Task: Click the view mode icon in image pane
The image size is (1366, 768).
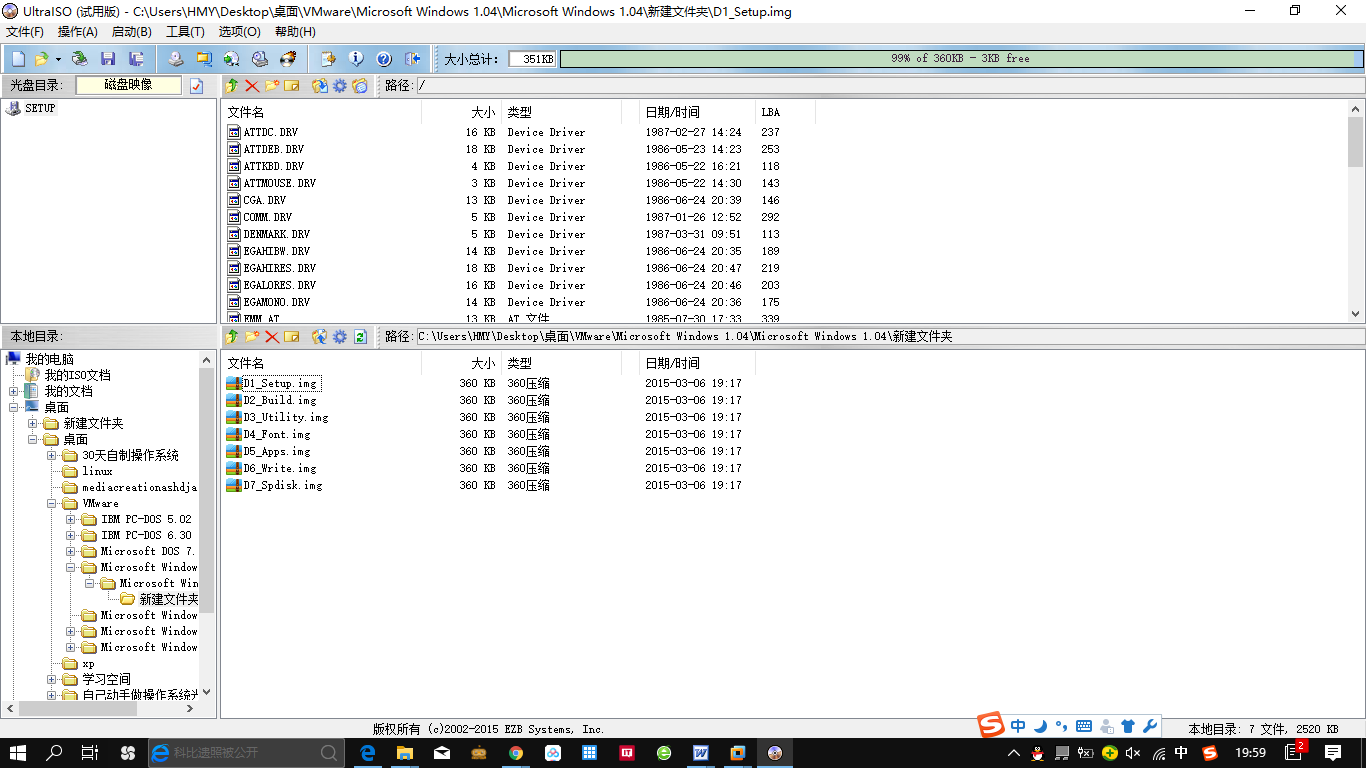Action: coord(360,86)
